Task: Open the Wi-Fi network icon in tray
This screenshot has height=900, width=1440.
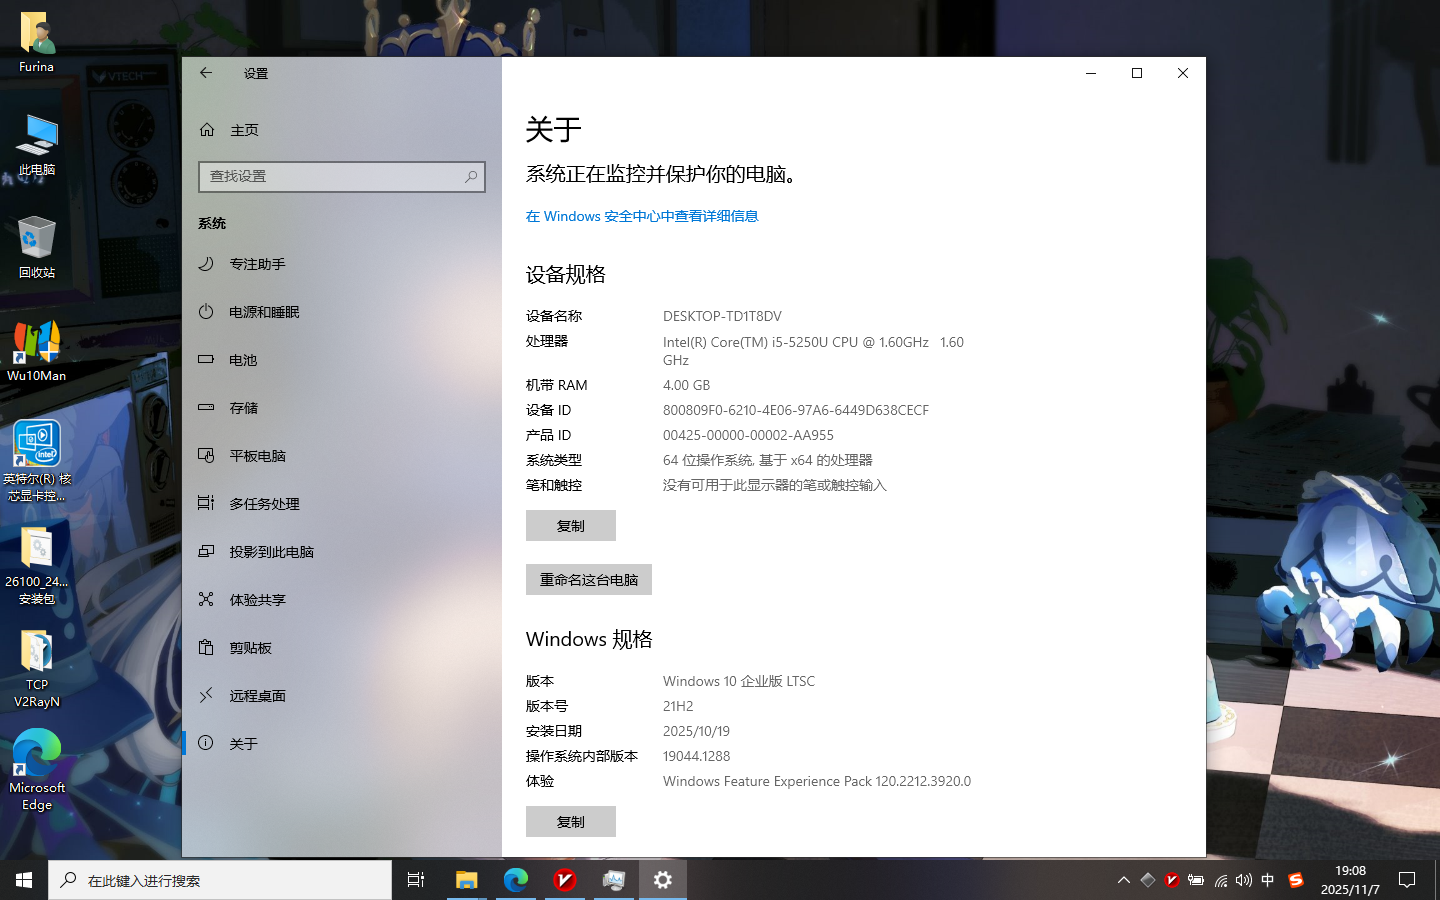Action: 1220,880
